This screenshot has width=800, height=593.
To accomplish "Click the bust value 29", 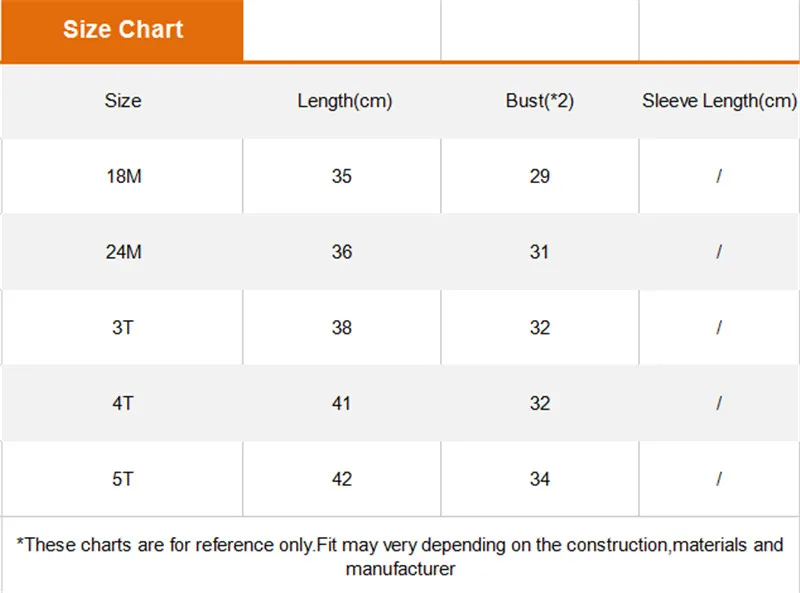I will [540, 176].
